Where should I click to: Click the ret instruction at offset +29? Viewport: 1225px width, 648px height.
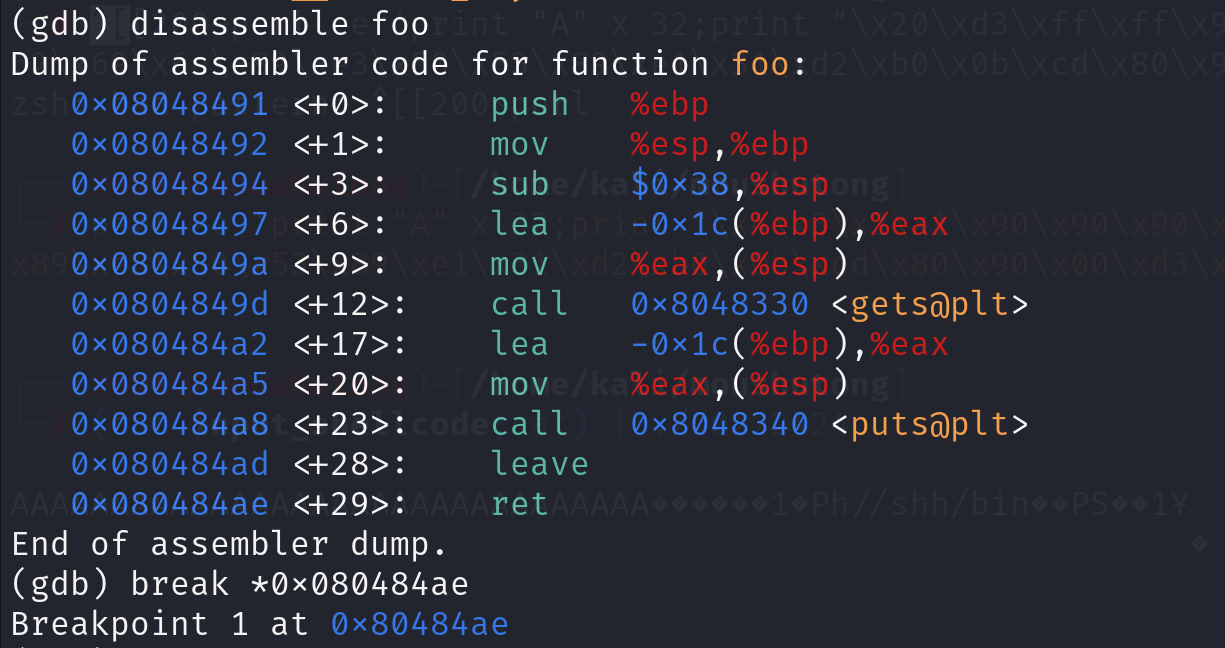[x=520, y=504]
